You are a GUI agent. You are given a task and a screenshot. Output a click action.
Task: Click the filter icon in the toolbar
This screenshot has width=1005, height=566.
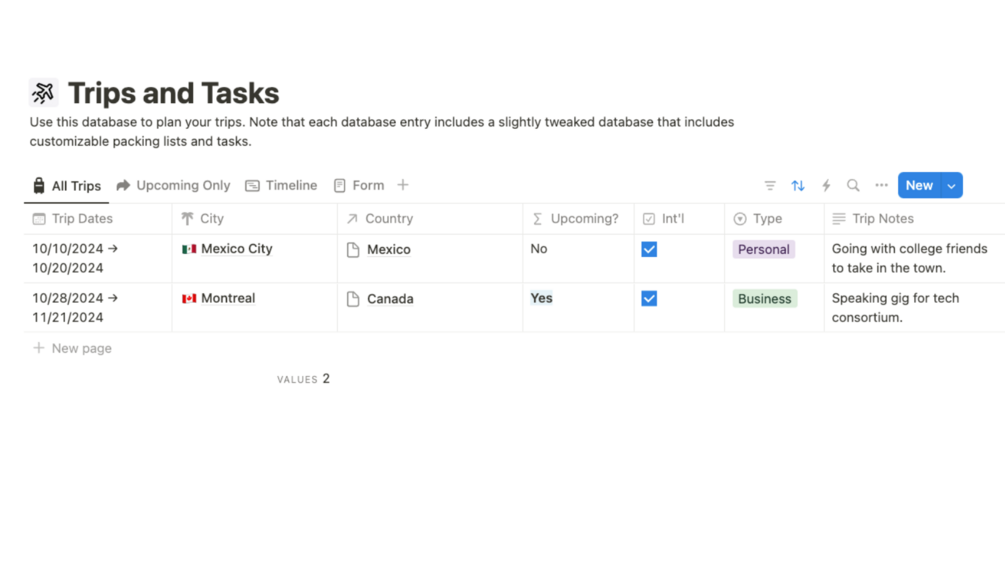pos(770,185)
